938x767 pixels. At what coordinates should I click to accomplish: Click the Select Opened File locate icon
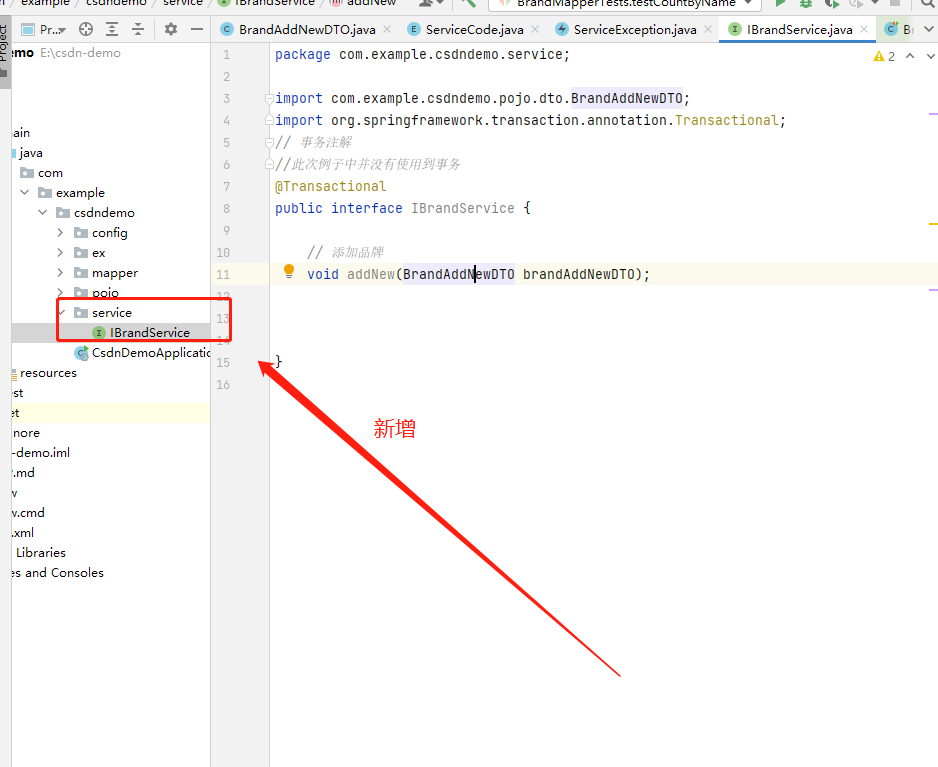coord(86,29)
